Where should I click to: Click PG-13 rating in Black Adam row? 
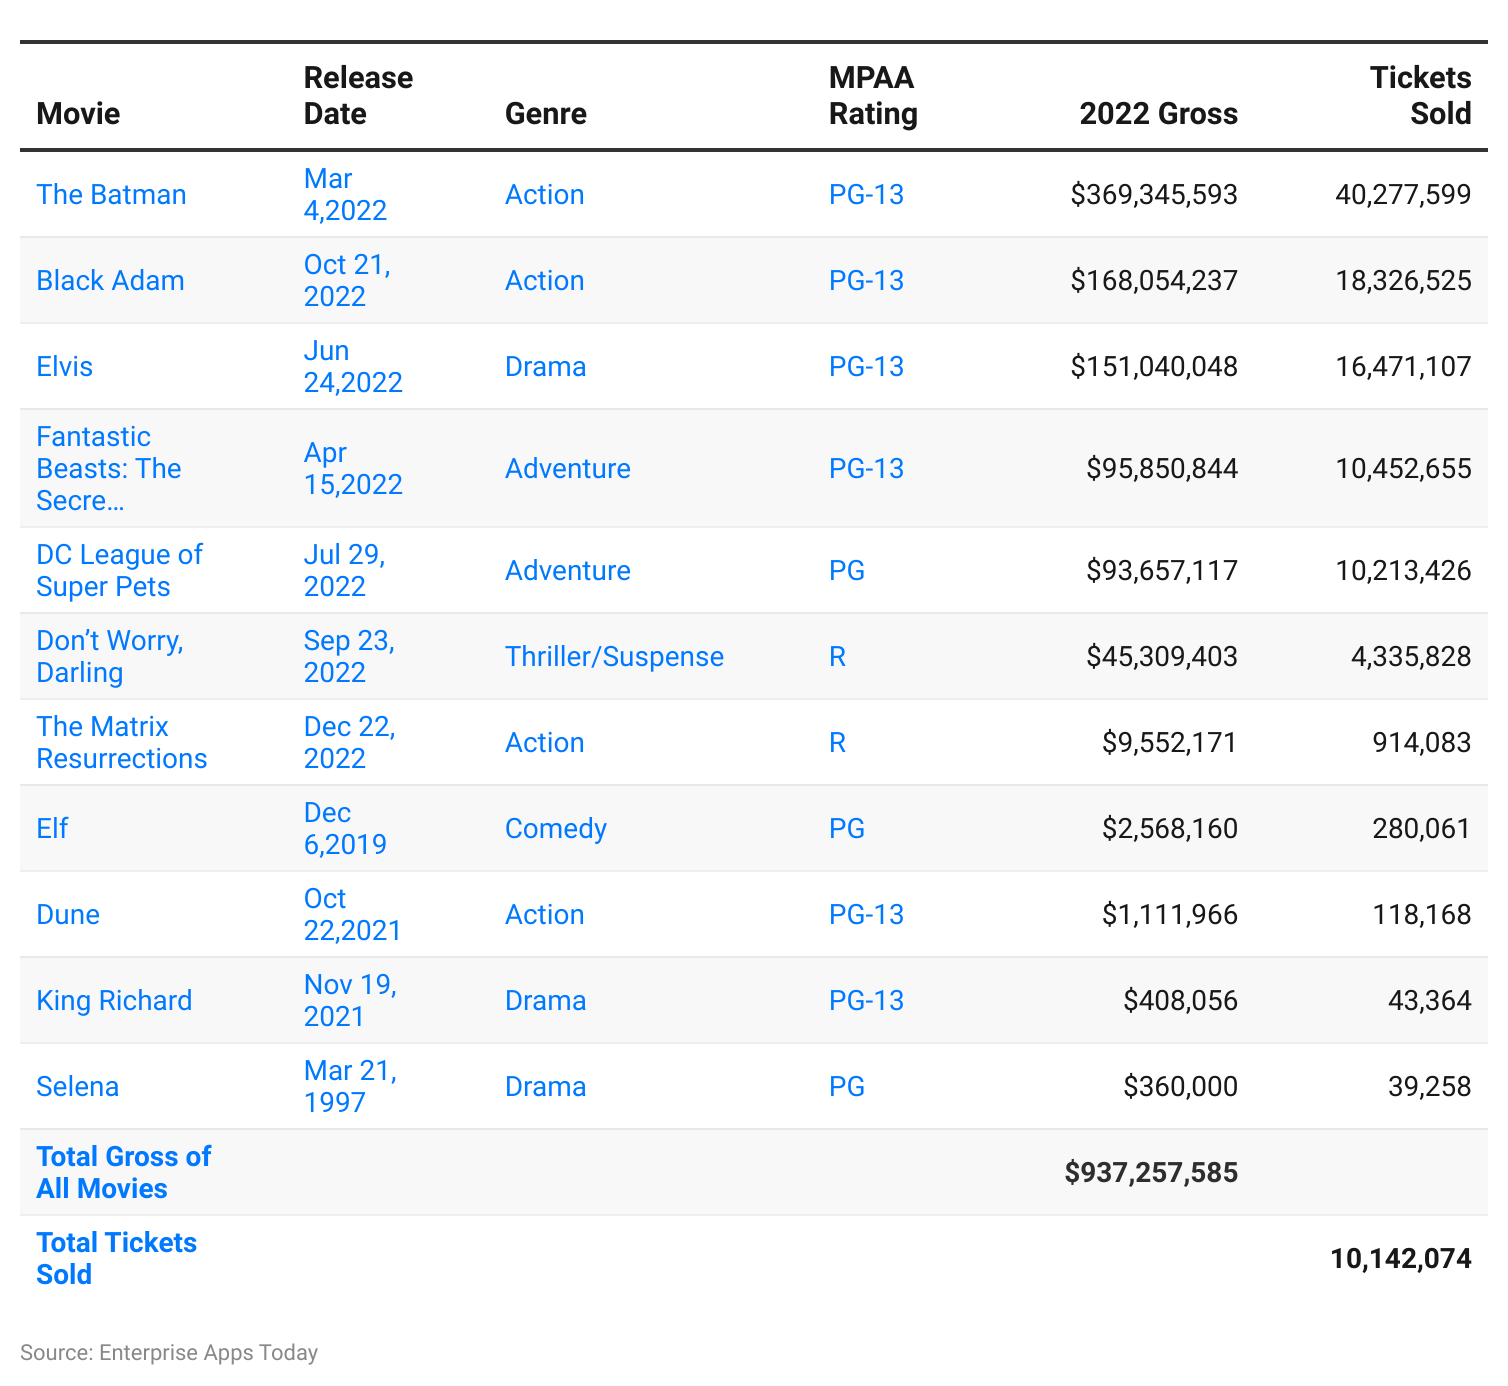[x=866, y=280]
